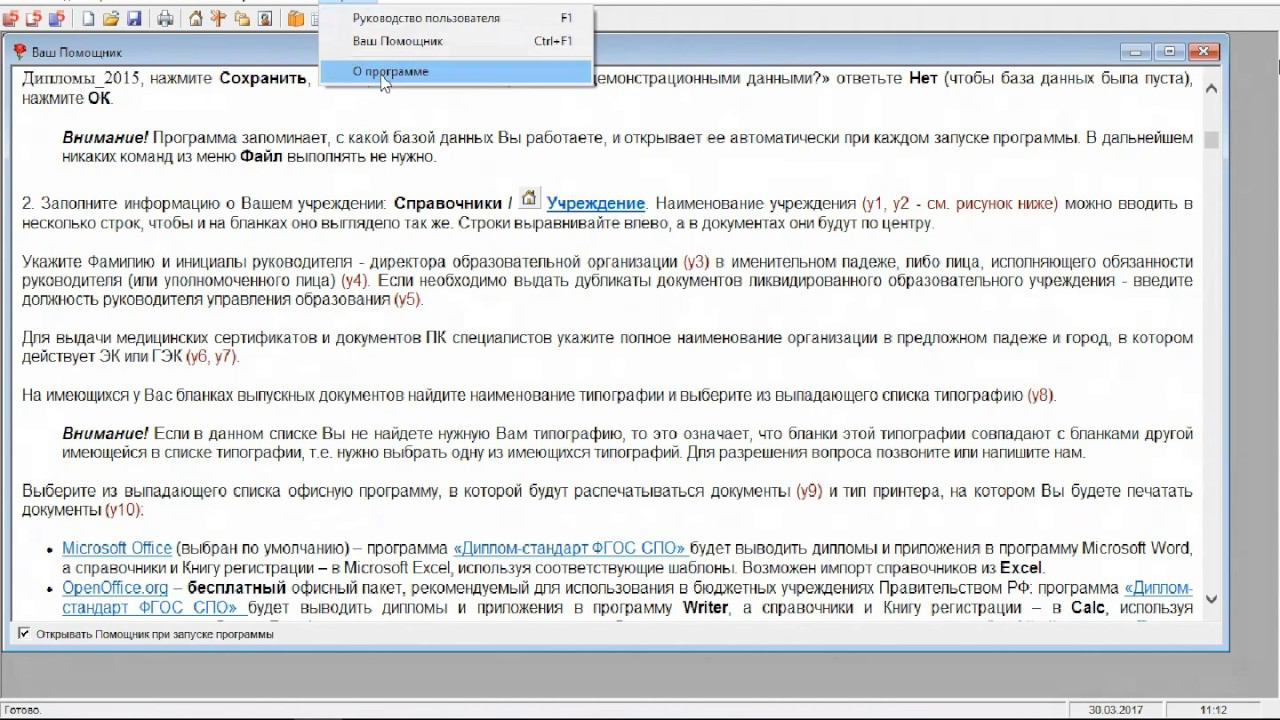The height and width of the screenshot is (720, 1280).
Task: Click the red reference (у3) in the text
Action: [x=696, y=262]
